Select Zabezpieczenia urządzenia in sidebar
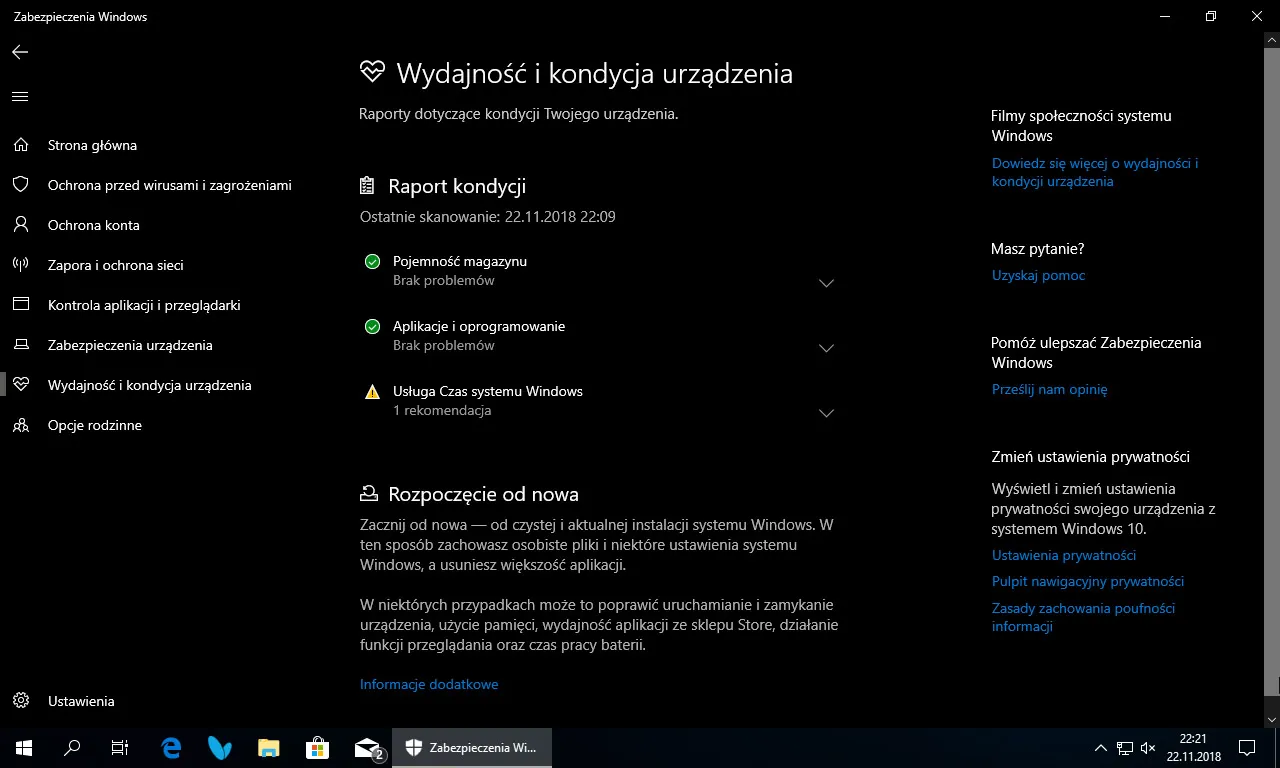 pos(130,345)
